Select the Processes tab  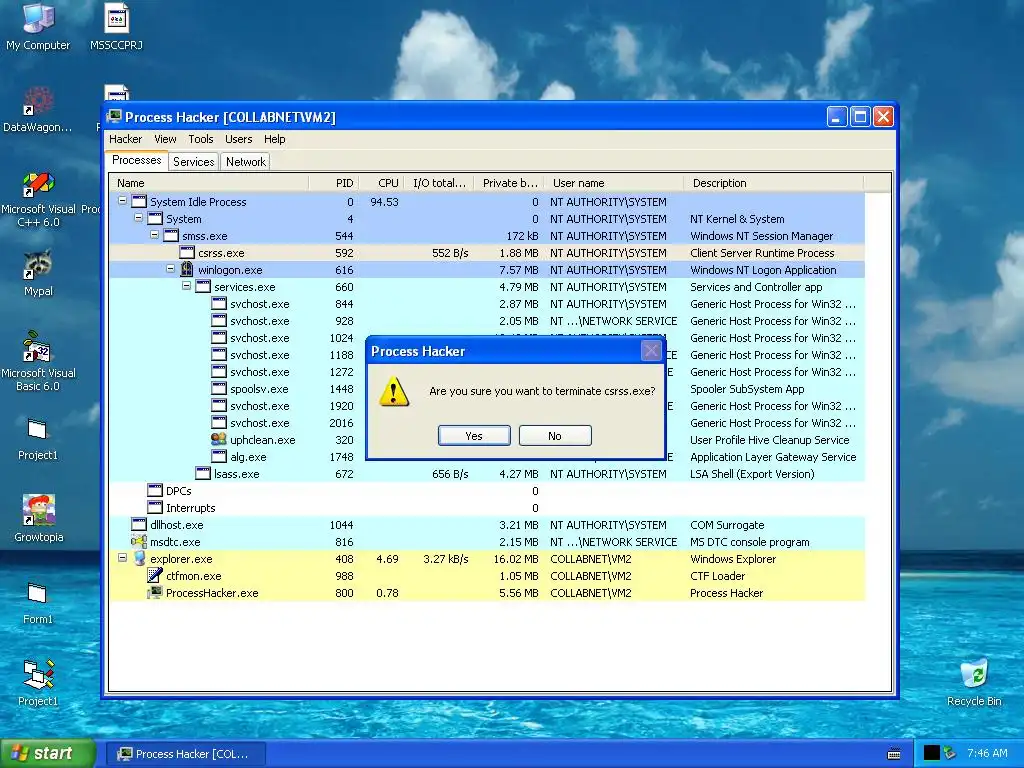point(136,160)
